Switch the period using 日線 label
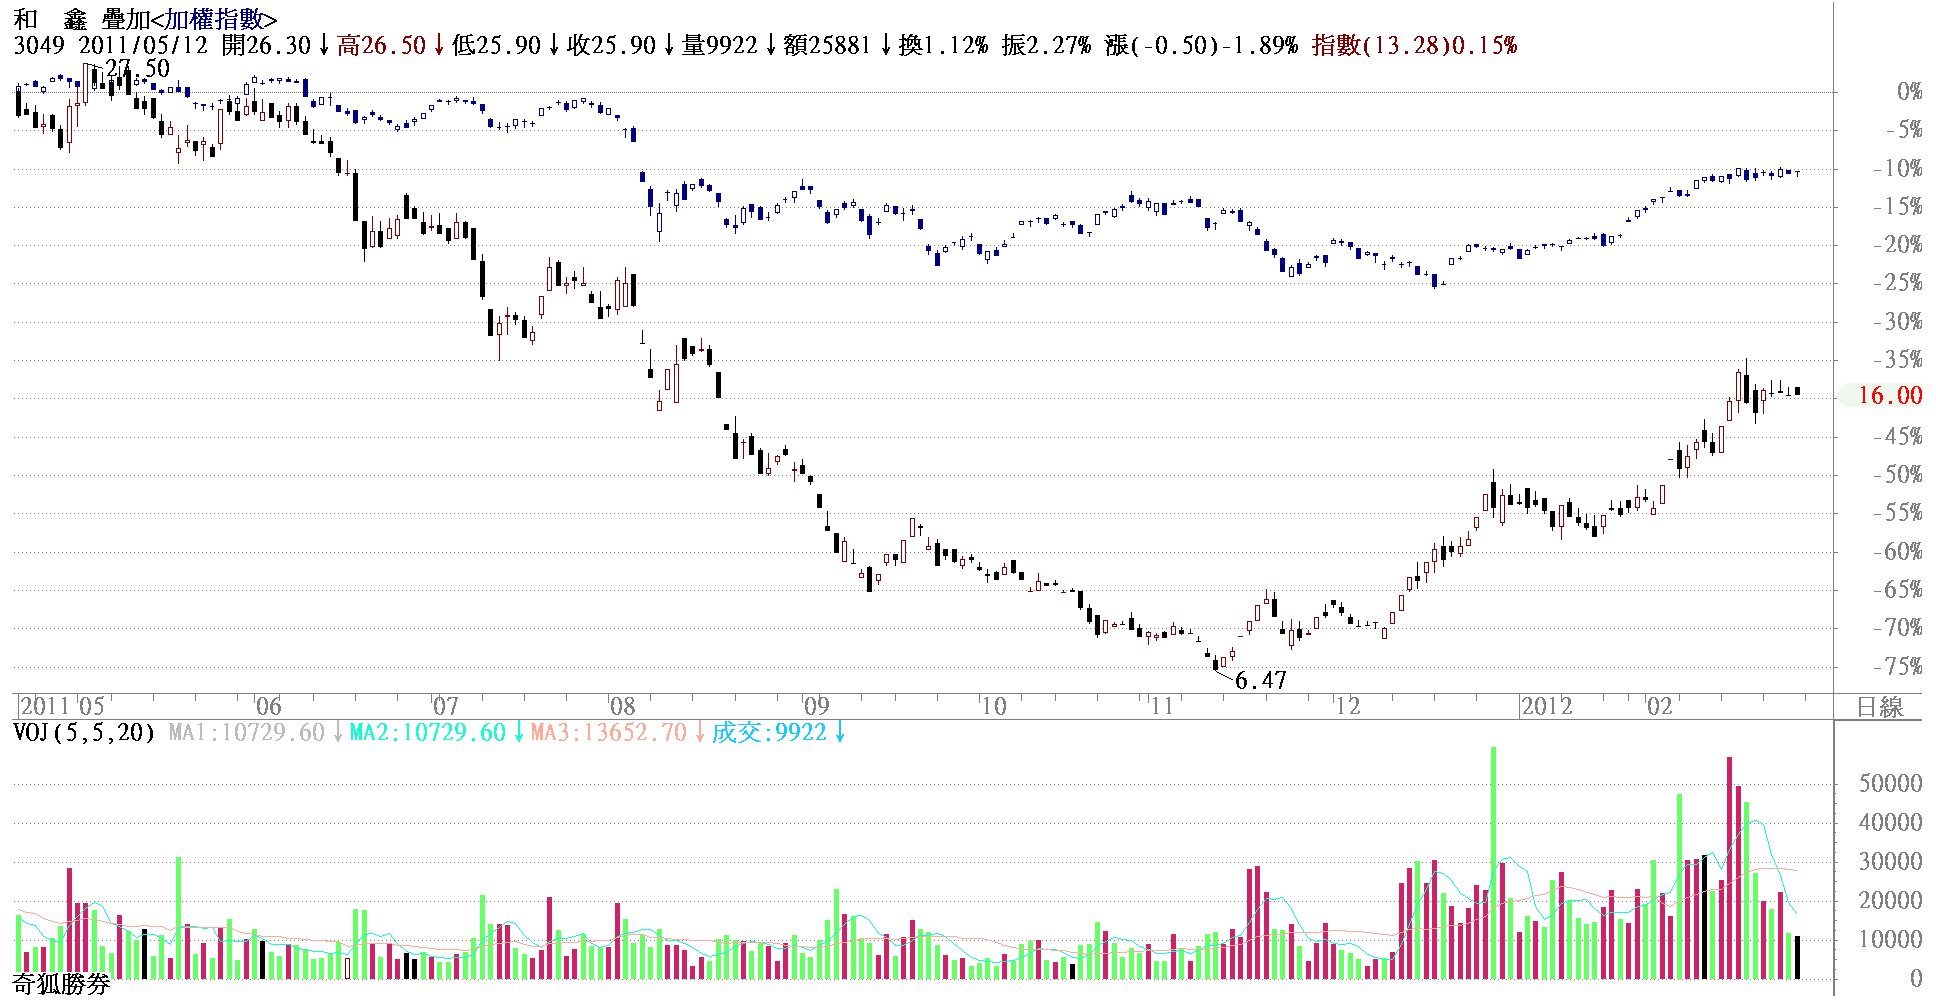The image size is (1936, 1006). pos(1880,707)
